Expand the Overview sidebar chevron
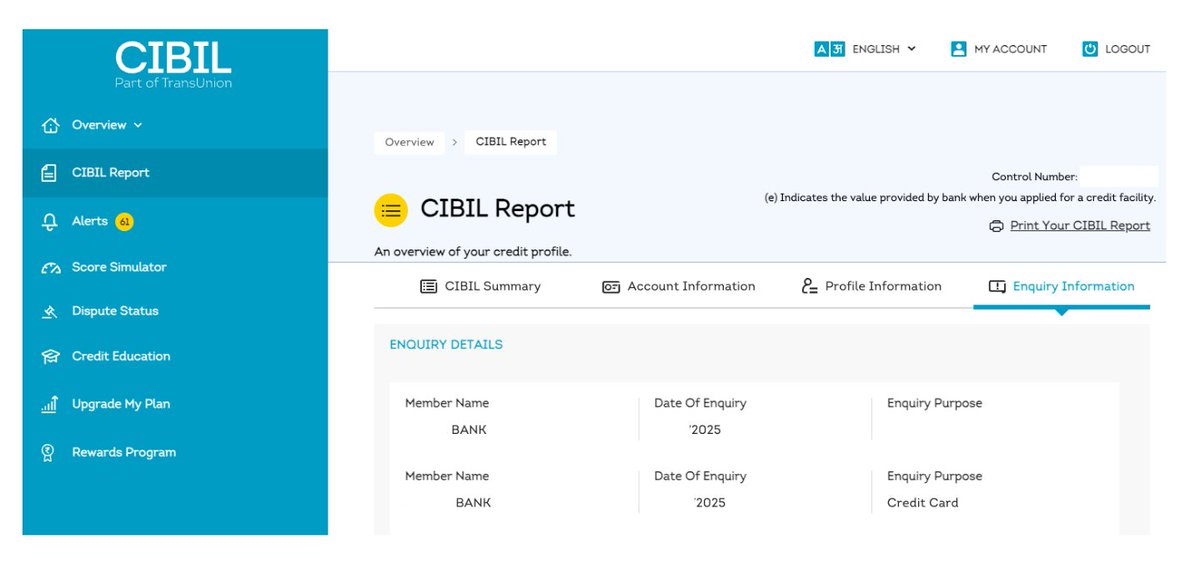 tap(138, 125)
